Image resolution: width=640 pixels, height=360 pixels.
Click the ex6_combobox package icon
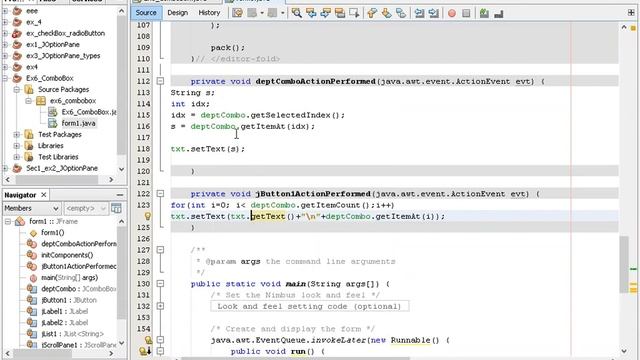(x=41, y=100)
